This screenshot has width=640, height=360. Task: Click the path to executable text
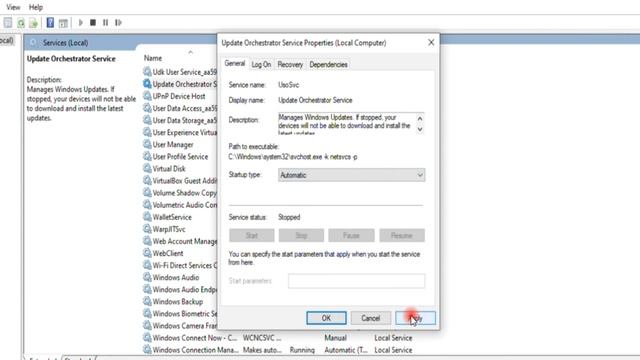tap(293, 157)
